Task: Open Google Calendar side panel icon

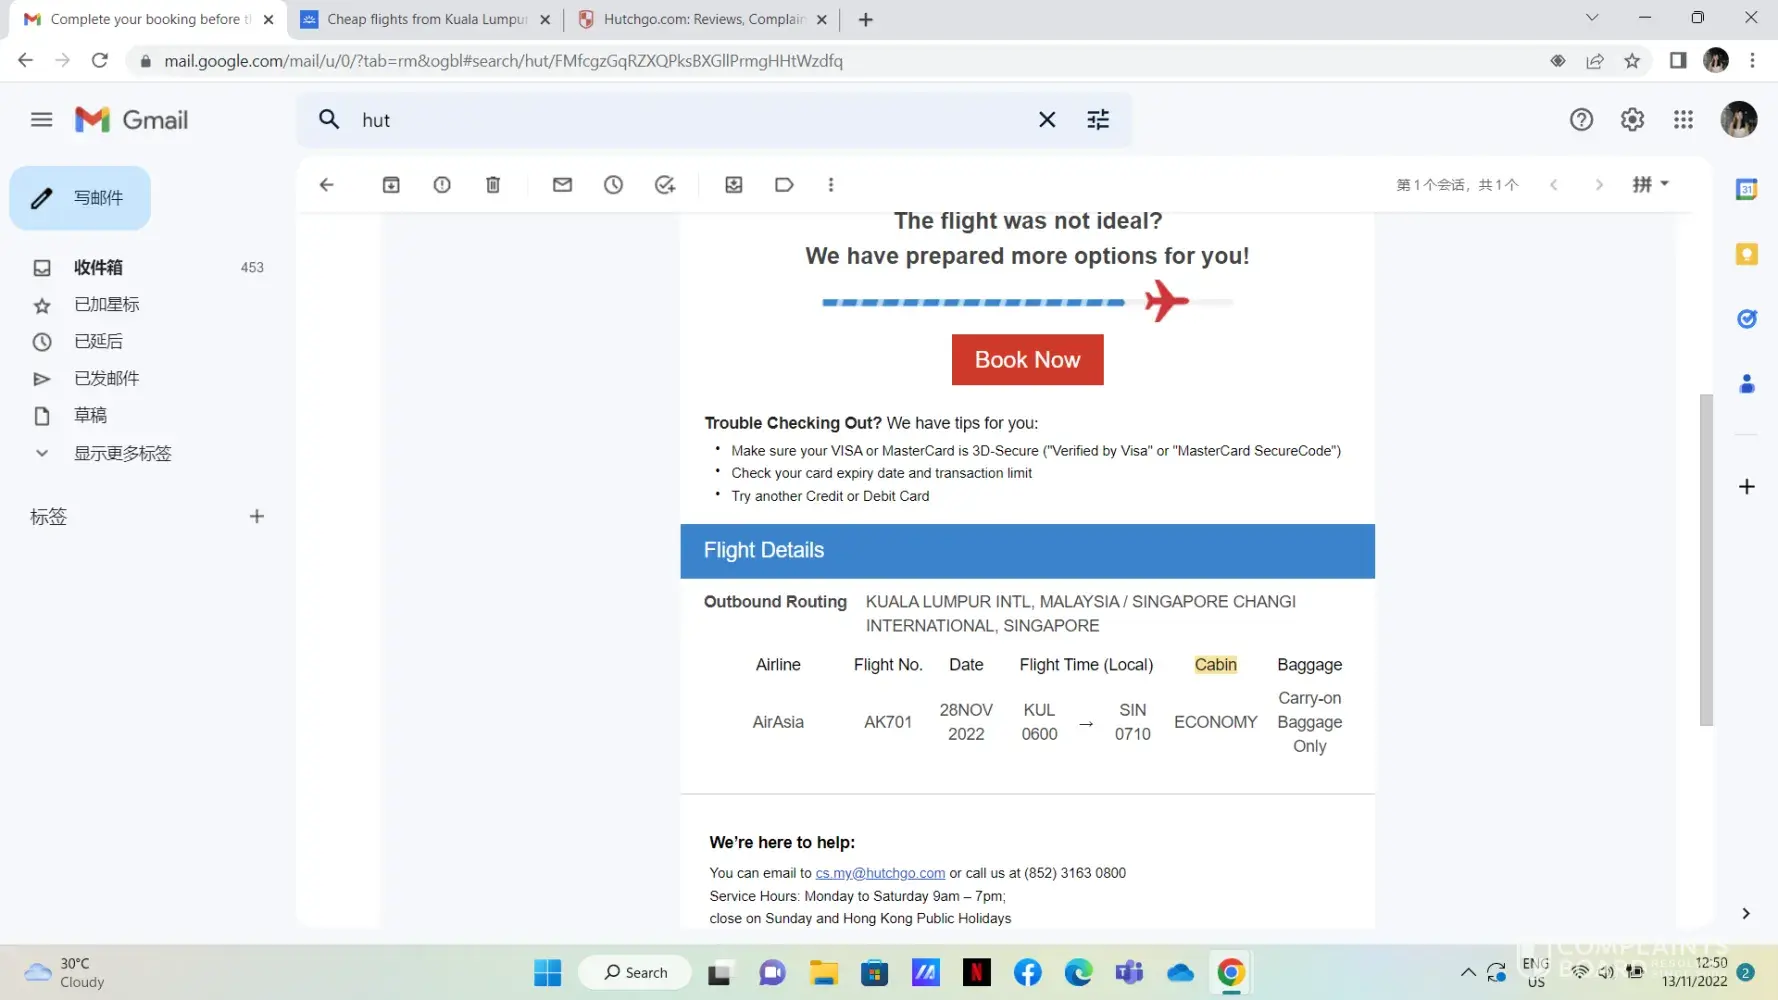Action: click(x=1747, y=189)
